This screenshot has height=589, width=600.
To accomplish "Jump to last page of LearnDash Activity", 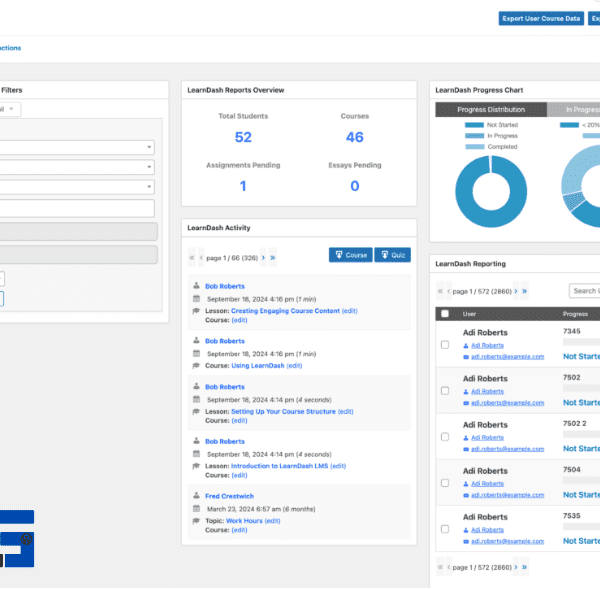I will (272, 258).
